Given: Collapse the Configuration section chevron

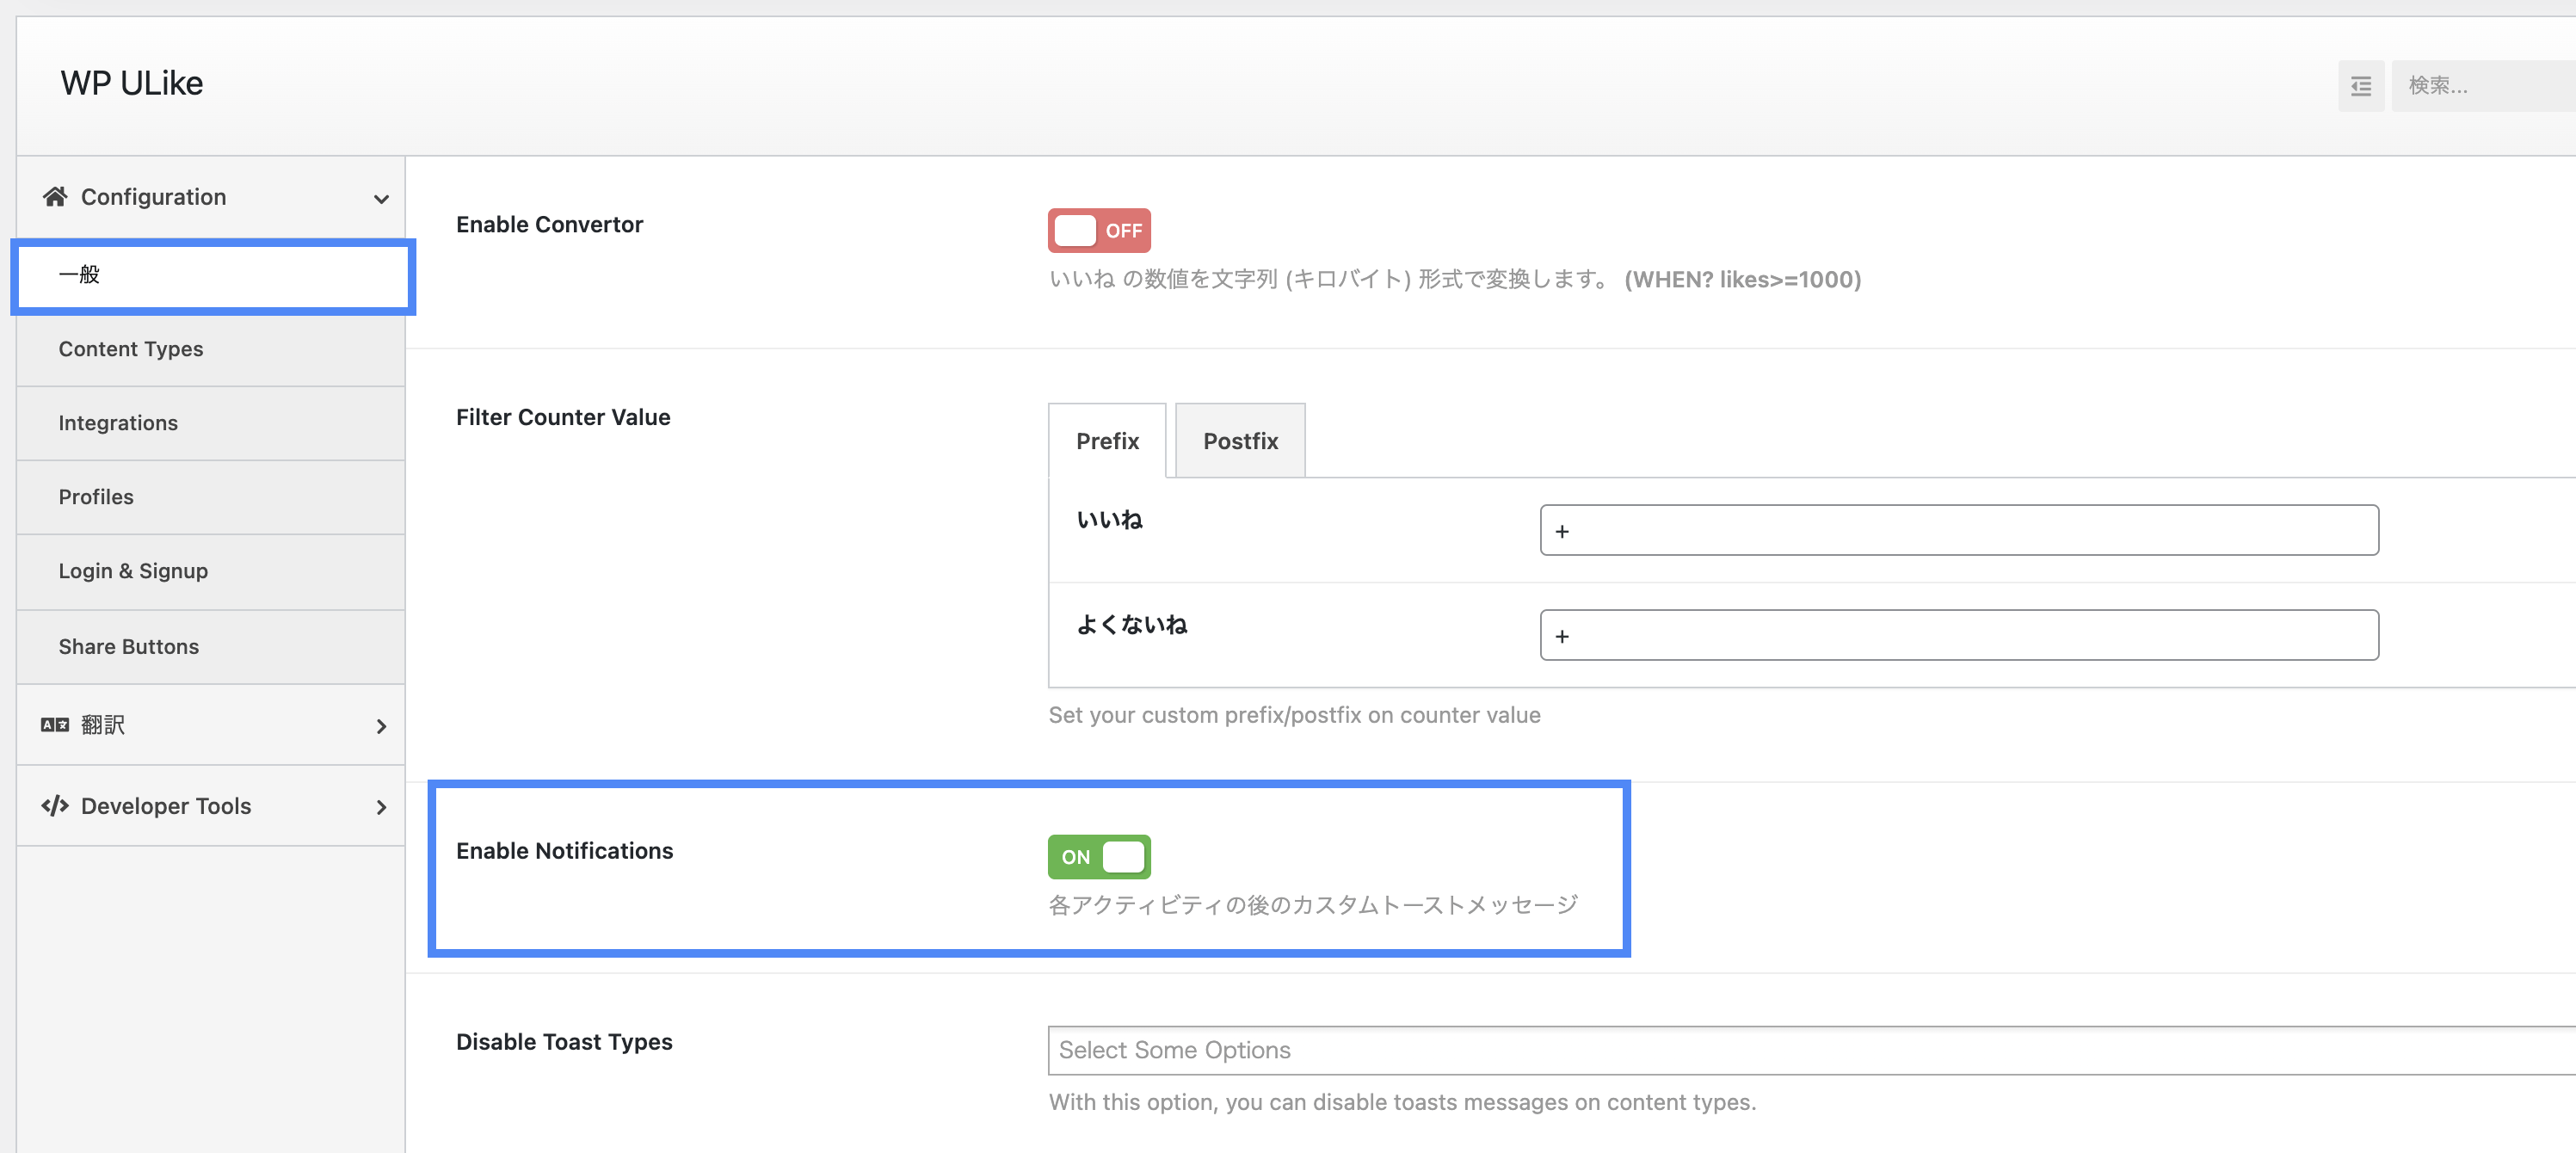Looking at the screenshot, I should coord(381,199).
